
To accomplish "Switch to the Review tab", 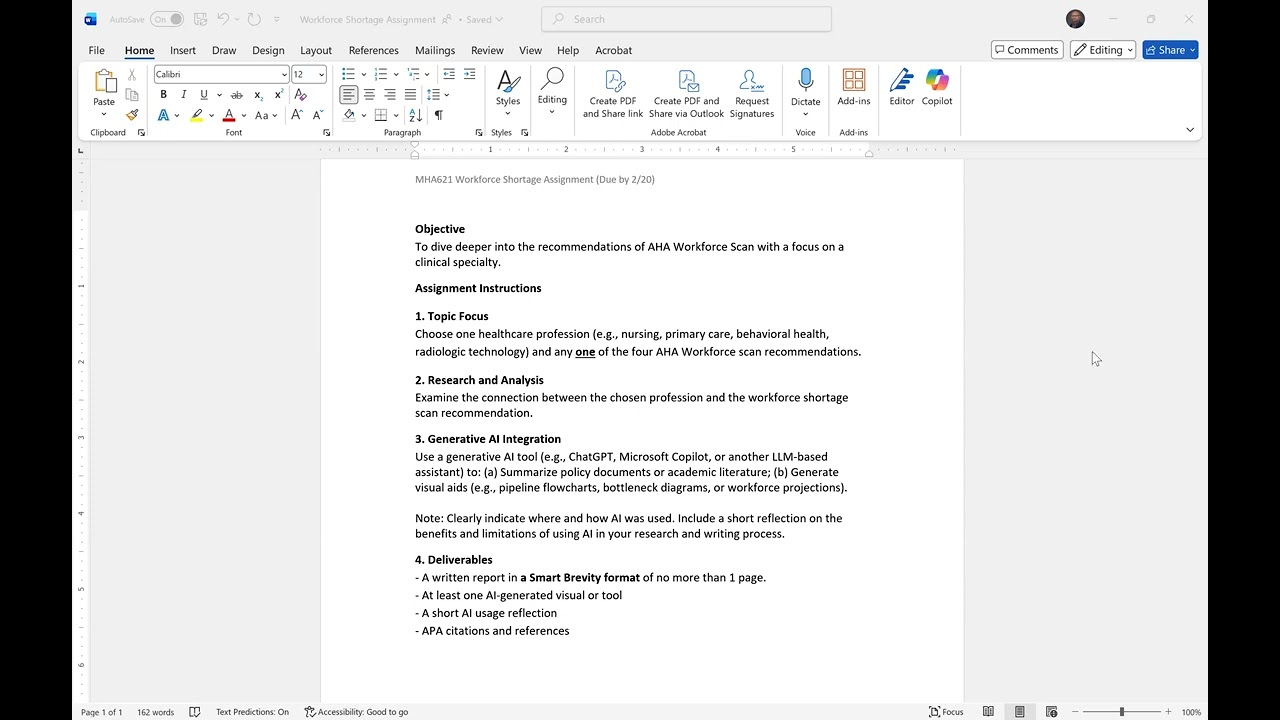I will (487, 50).
